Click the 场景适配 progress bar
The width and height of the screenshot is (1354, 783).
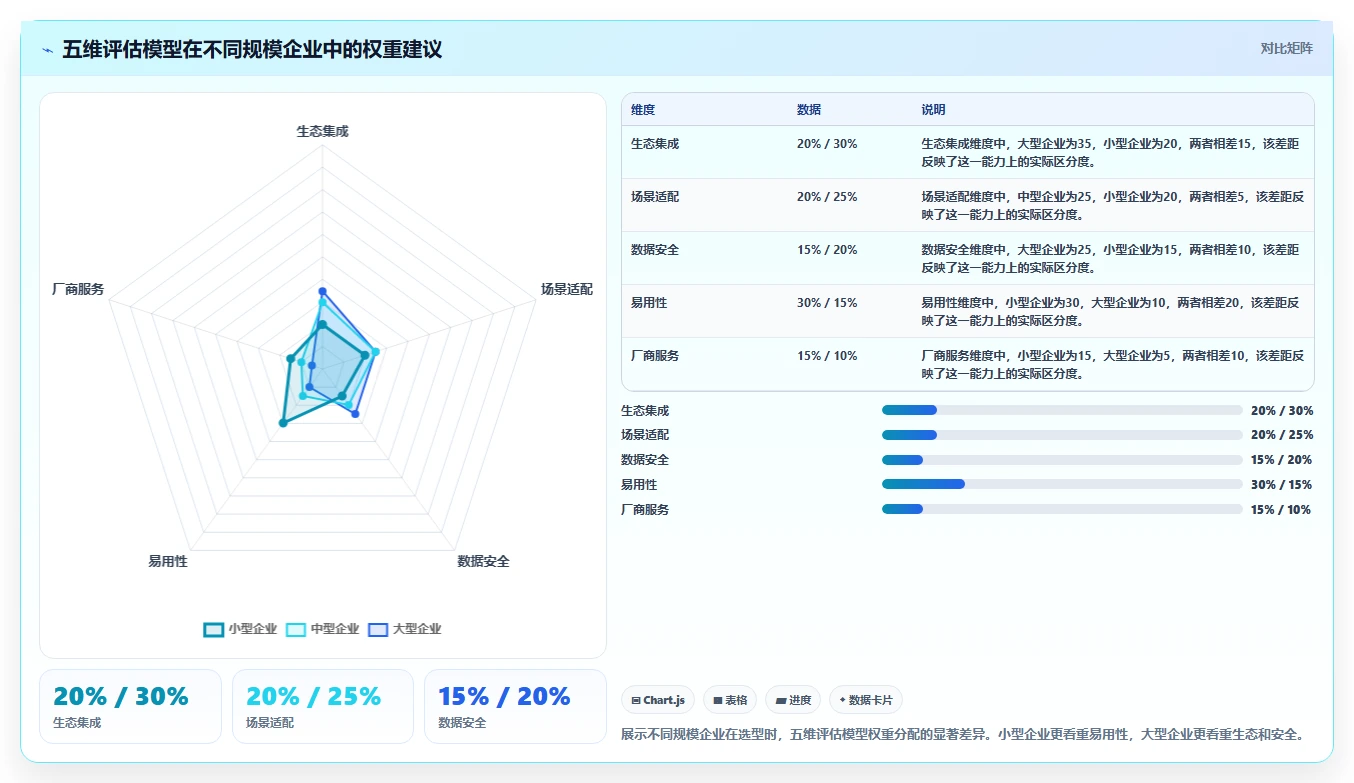[1062, 435]
